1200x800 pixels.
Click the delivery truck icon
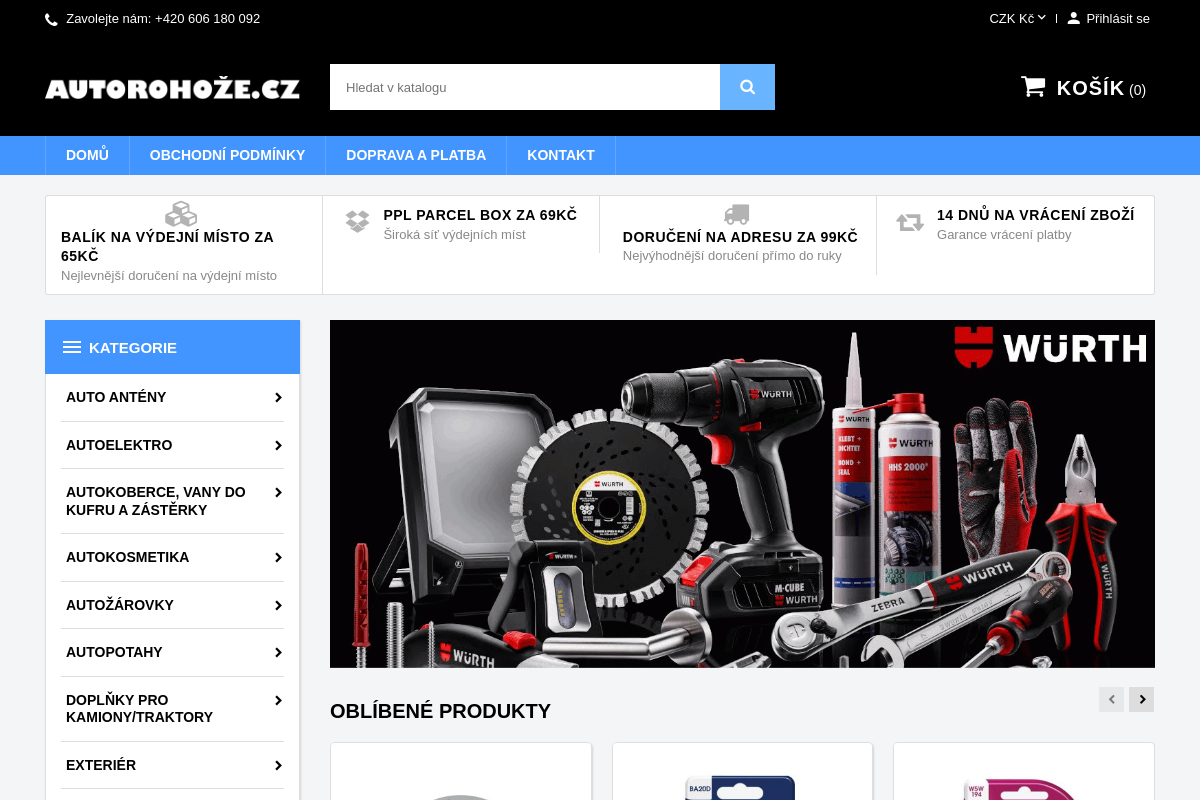pos(737,214)
